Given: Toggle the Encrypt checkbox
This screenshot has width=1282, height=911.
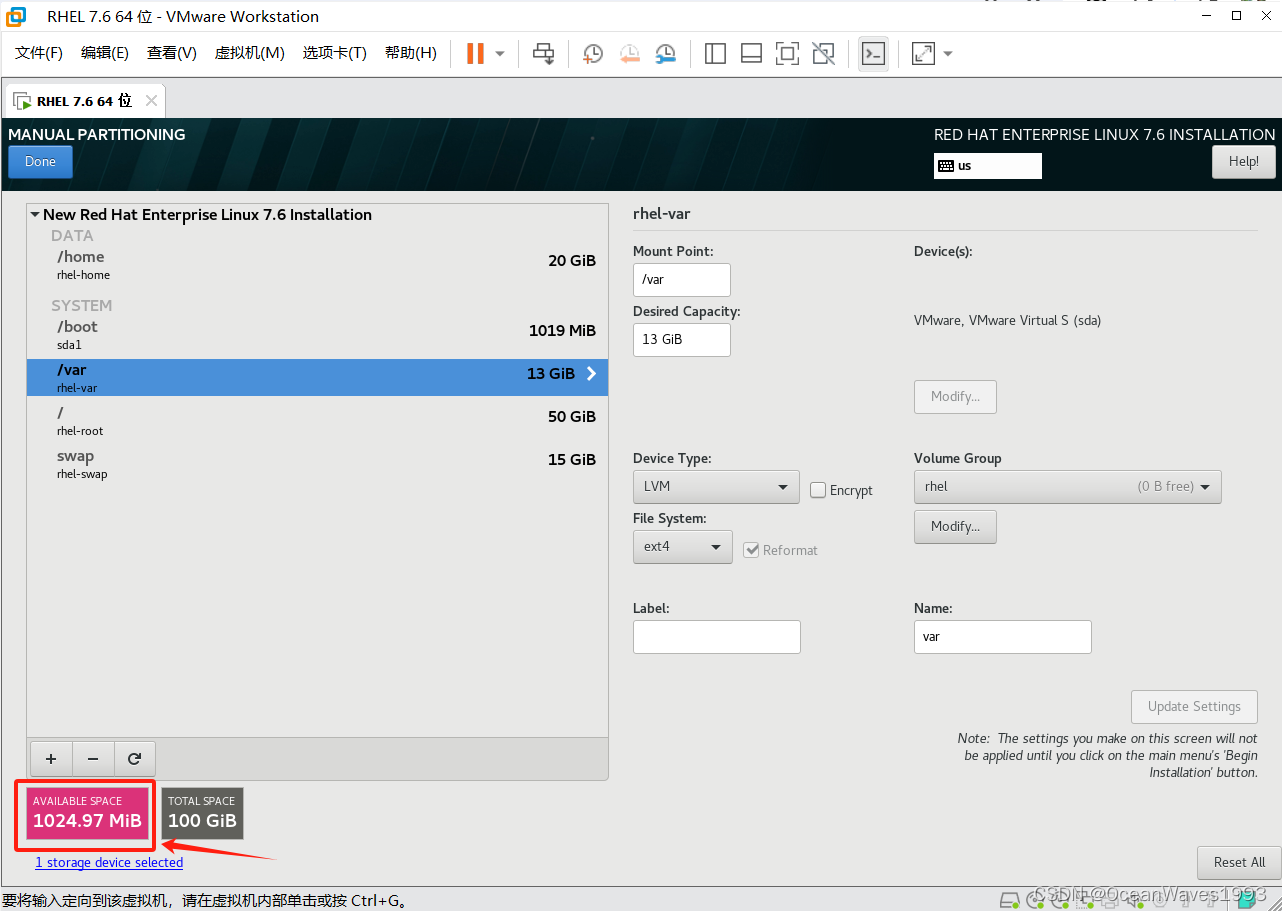Looking at the screenshot, I should pos(818,490).
